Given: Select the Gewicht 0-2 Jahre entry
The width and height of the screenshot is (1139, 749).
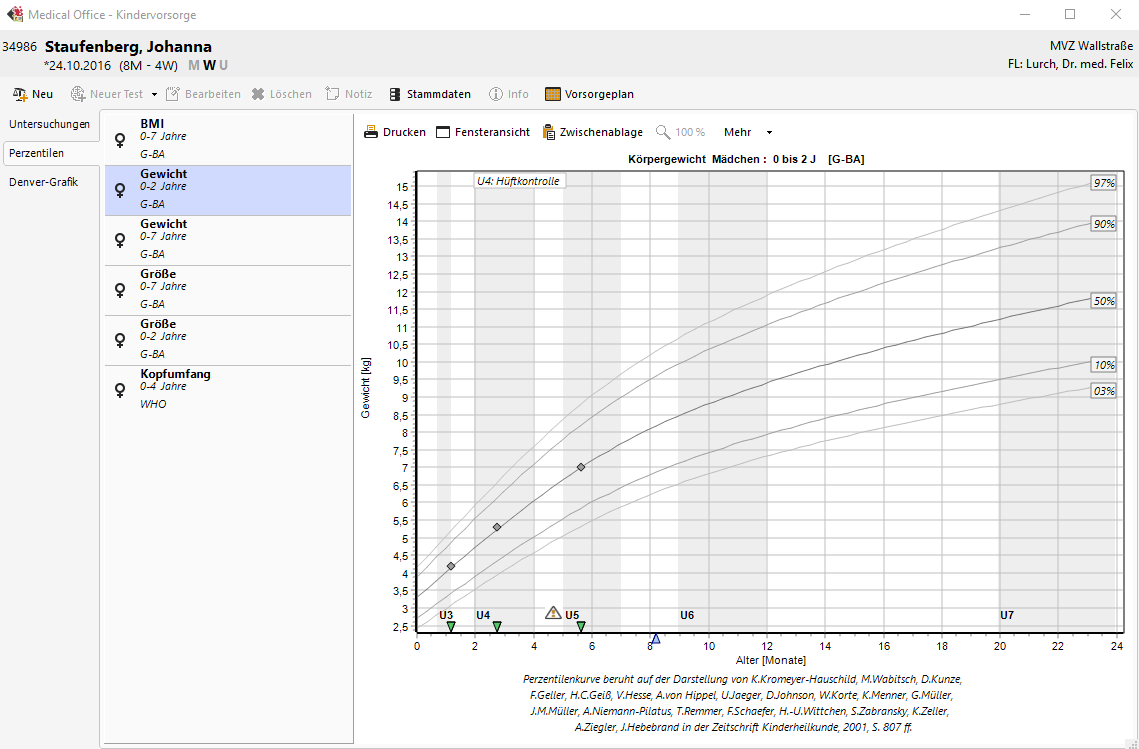Looking at the screenshot, I should pyautogui.click(x=228, y=190).
